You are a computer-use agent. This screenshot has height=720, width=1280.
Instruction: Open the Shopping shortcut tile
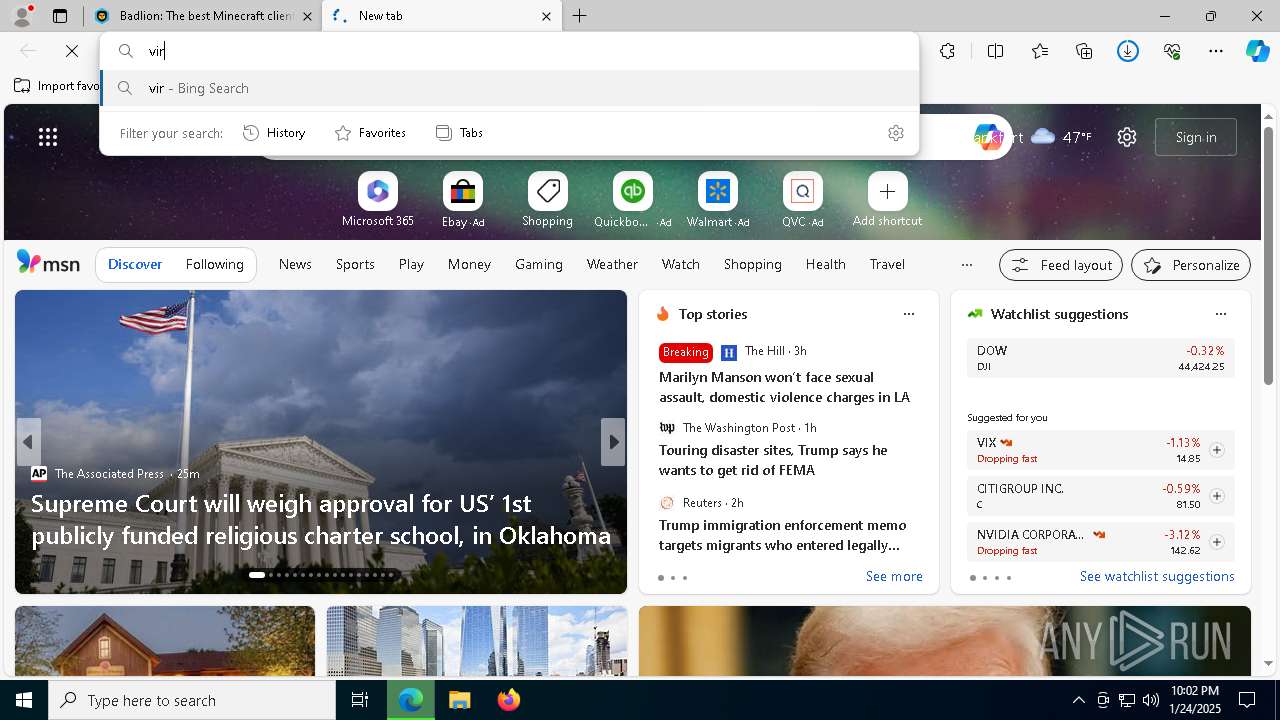click(x=548, y=200)
